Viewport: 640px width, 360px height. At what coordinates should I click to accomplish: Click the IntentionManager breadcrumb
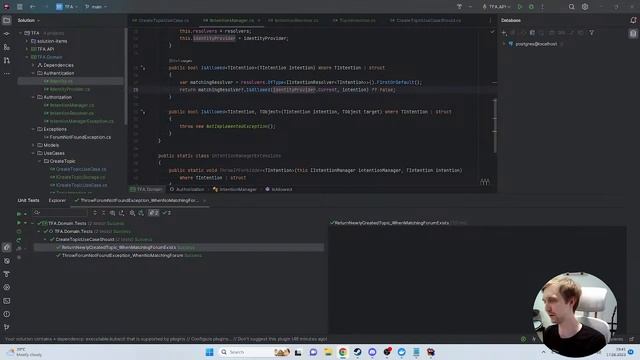pos(235,189)
